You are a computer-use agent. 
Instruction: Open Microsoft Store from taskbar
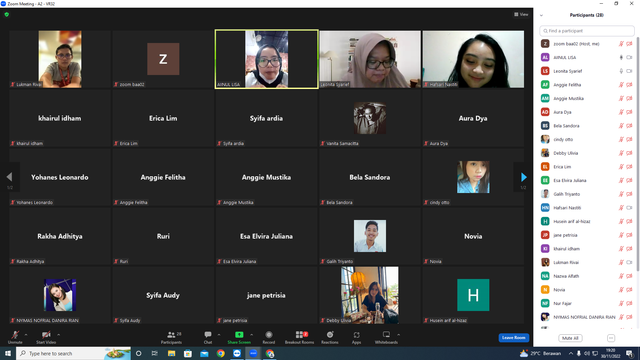coord(188,353)
